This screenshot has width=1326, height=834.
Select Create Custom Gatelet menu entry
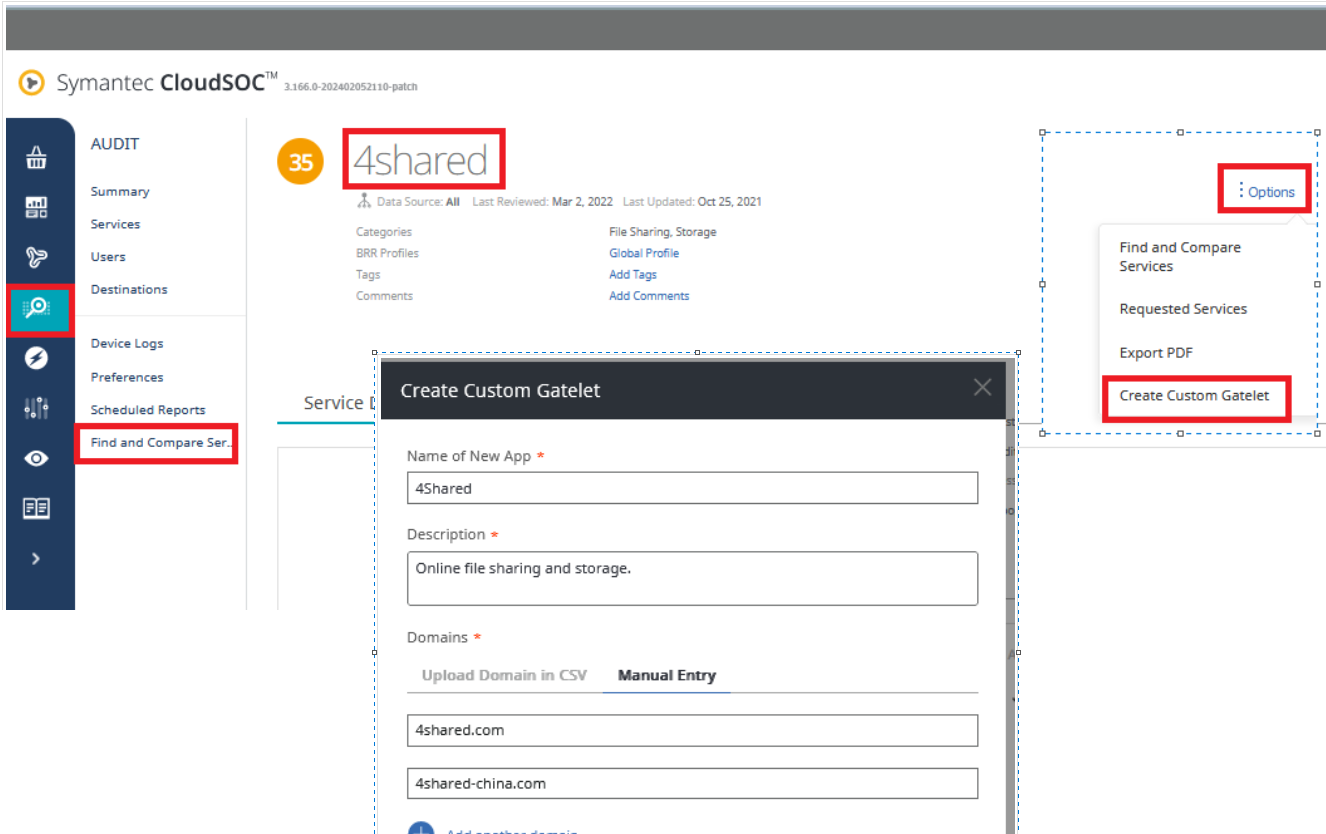click(1194, 396)
